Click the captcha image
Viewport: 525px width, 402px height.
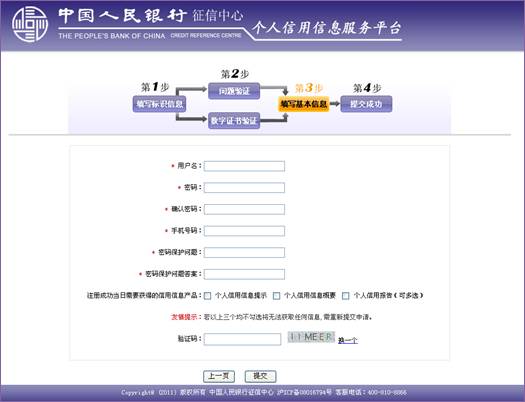(x=311, y=337)
